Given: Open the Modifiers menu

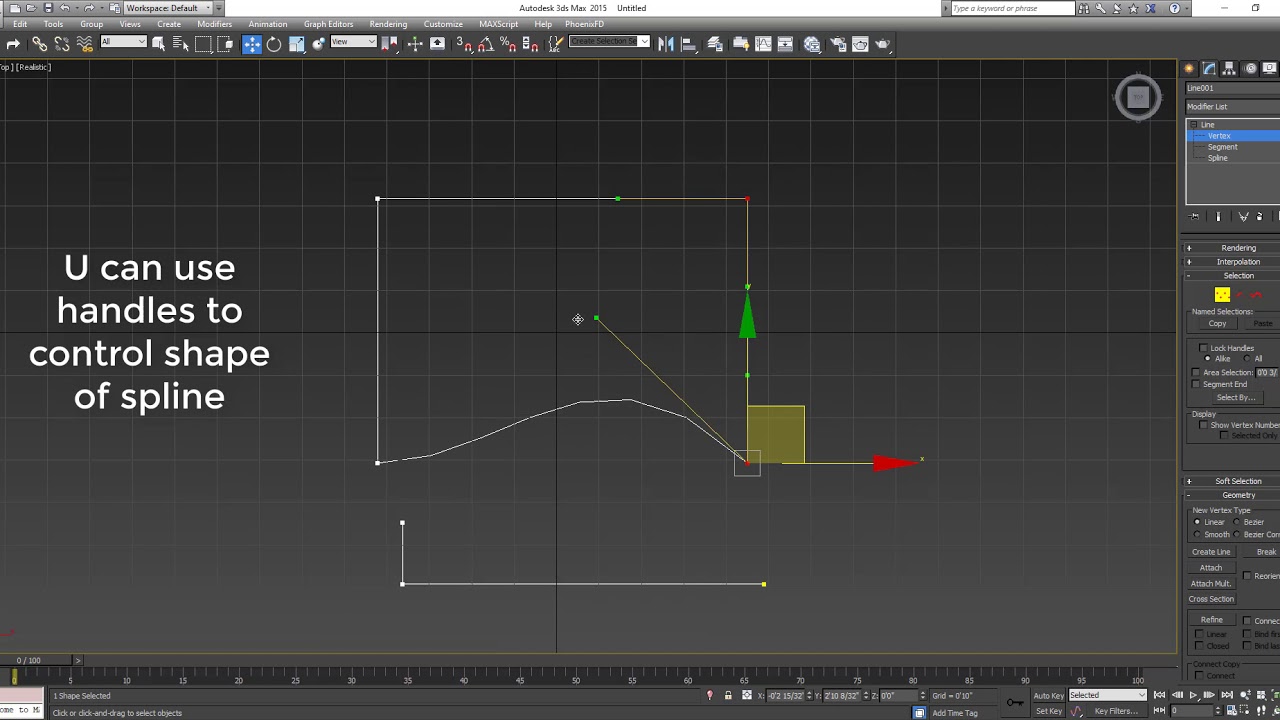Looking at the screenshot, I should (x=214, y=24).
